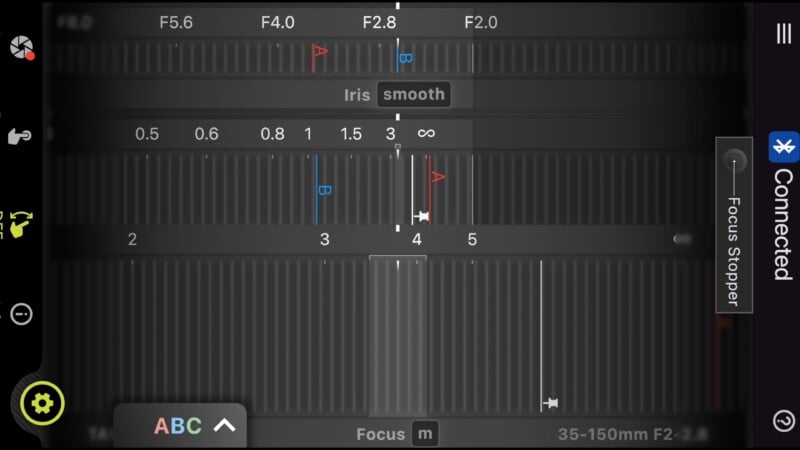Tap the iris aperture icon in sidebar
The width and height of the screenshot is (800, 450).
click(20, 47)
